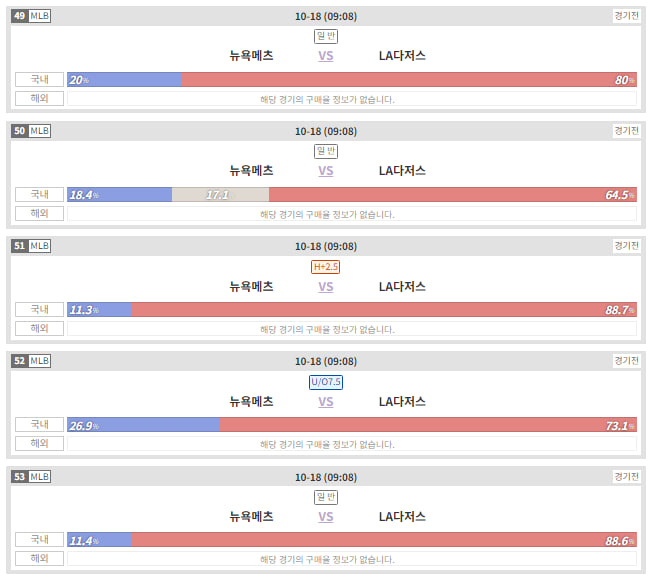
Task: Open the VS link of match 52
Action: [326, 402]
